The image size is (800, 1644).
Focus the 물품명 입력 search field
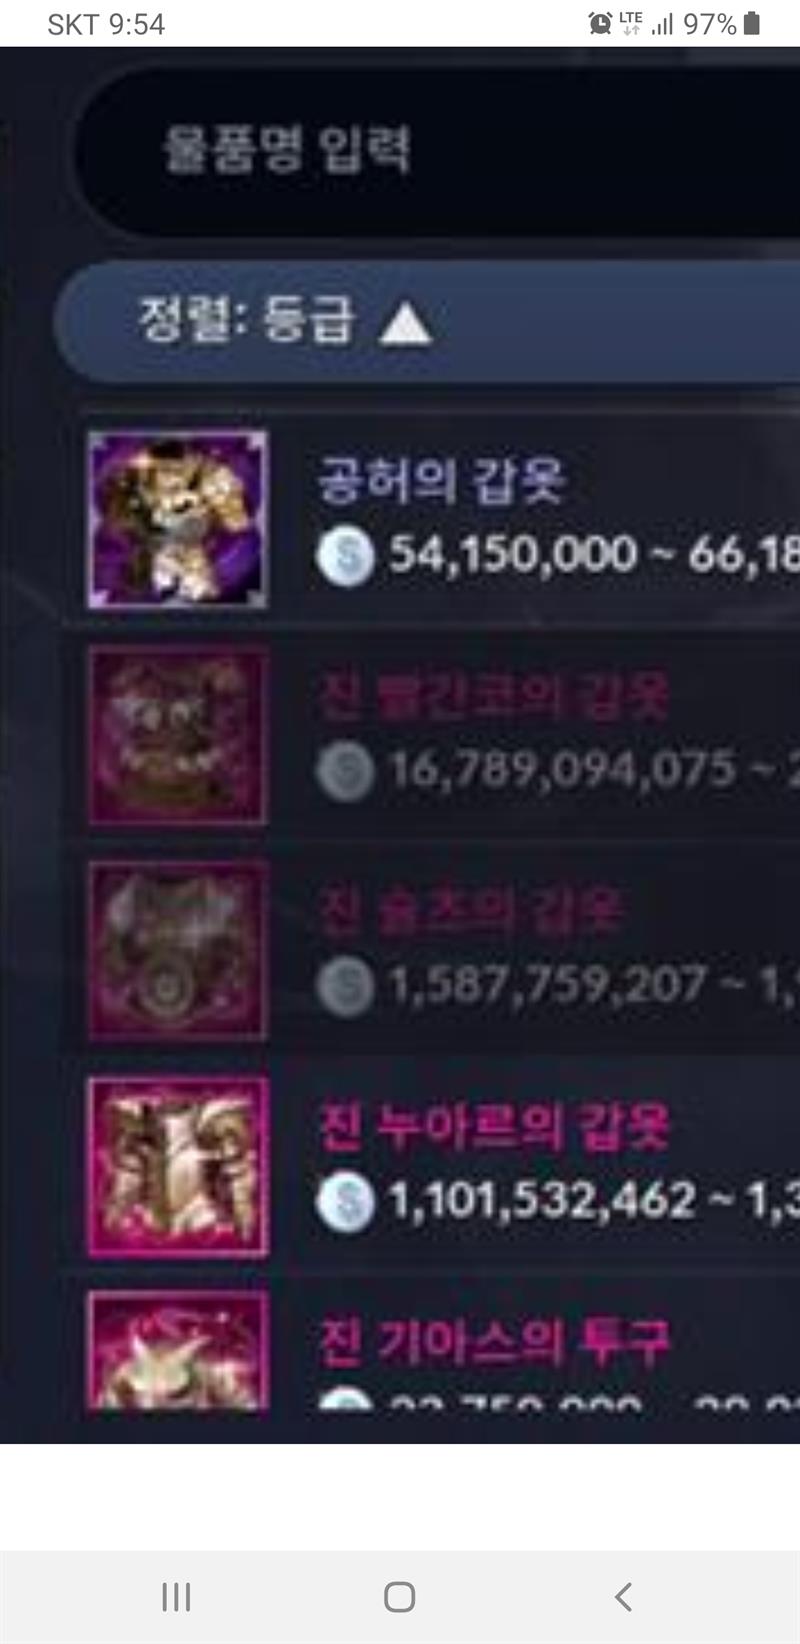tap(438, 150)
